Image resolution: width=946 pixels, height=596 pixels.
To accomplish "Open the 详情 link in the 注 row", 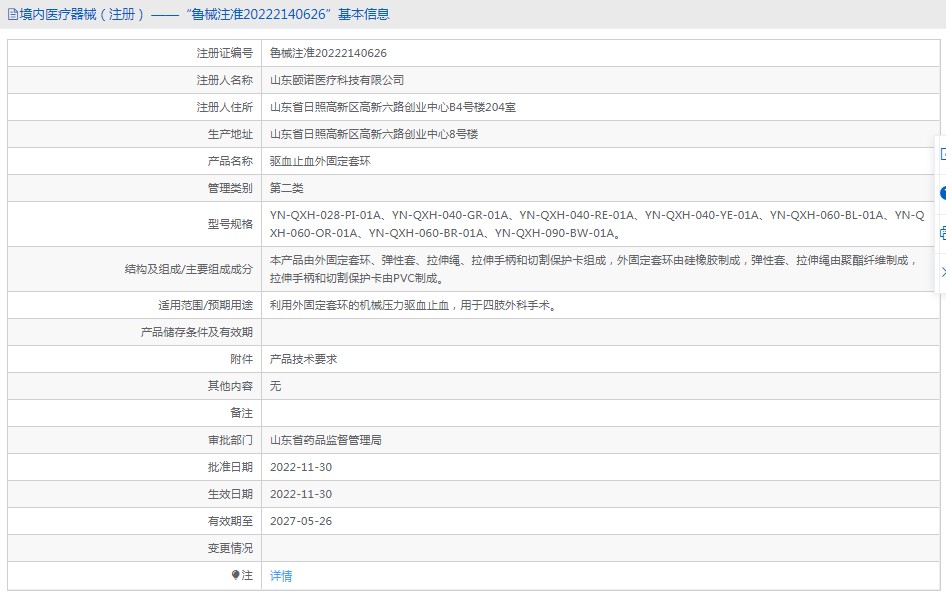I will tap(281, 575).
